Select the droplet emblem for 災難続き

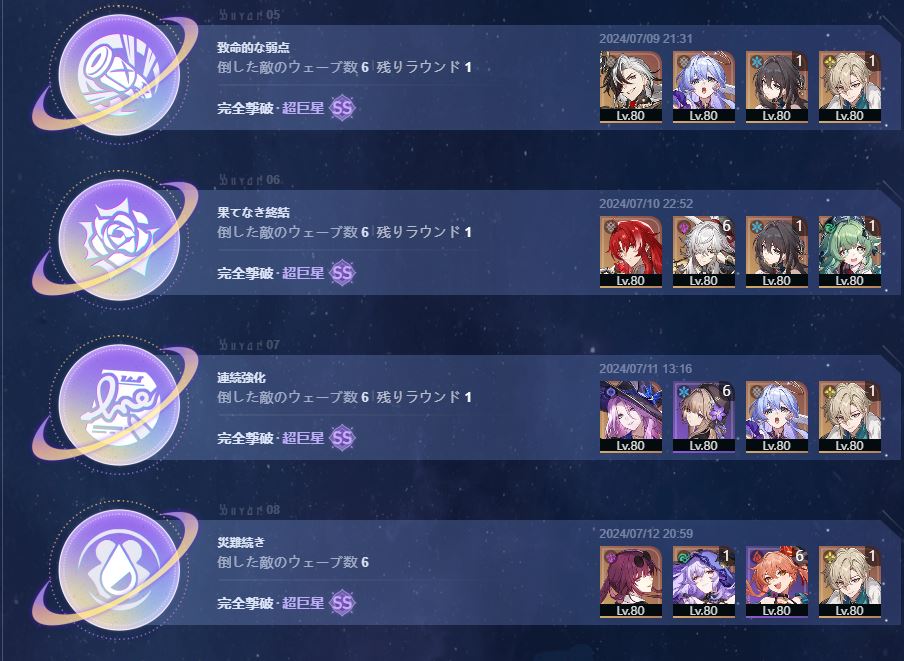tap(119, 569)
